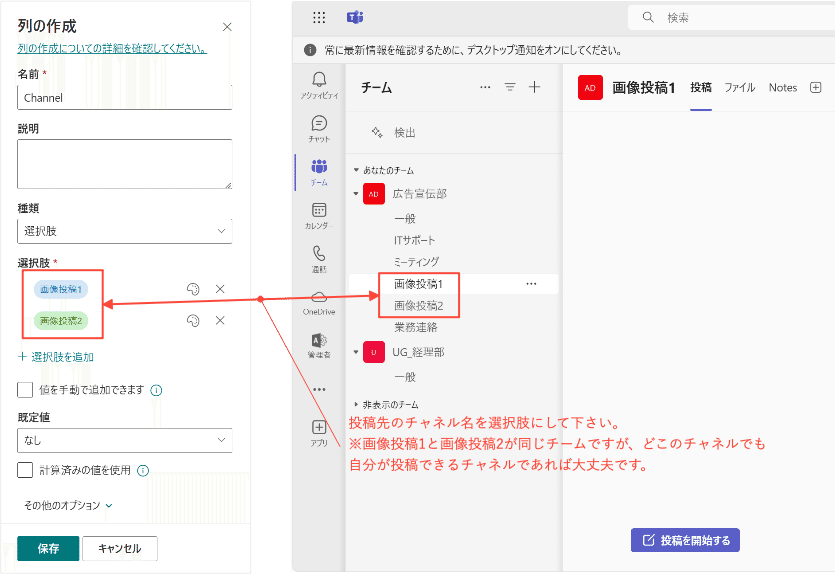Image resolution: width=836 pixels, height=574 pixels.
Task: Collapse the あなたのチーム section
Action: [357, 171]
